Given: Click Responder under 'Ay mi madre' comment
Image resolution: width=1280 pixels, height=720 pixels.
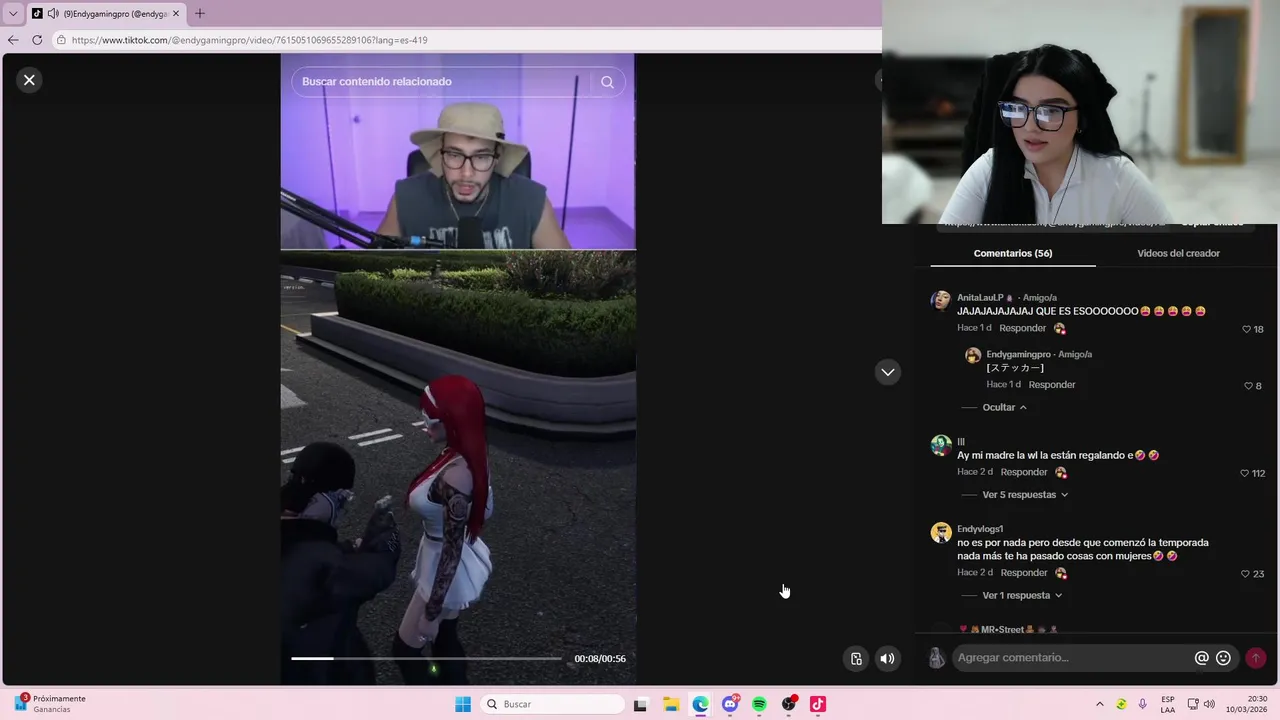Looking at the screenshot, I should click(x=1024, y=472).
